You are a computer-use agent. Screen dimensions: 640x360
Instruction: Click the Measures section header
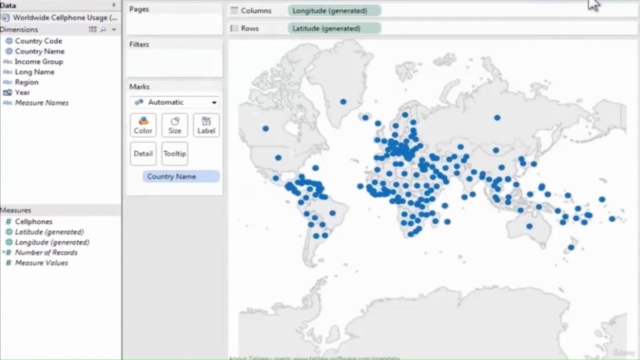pyautogui.click(x=16, y=210)
